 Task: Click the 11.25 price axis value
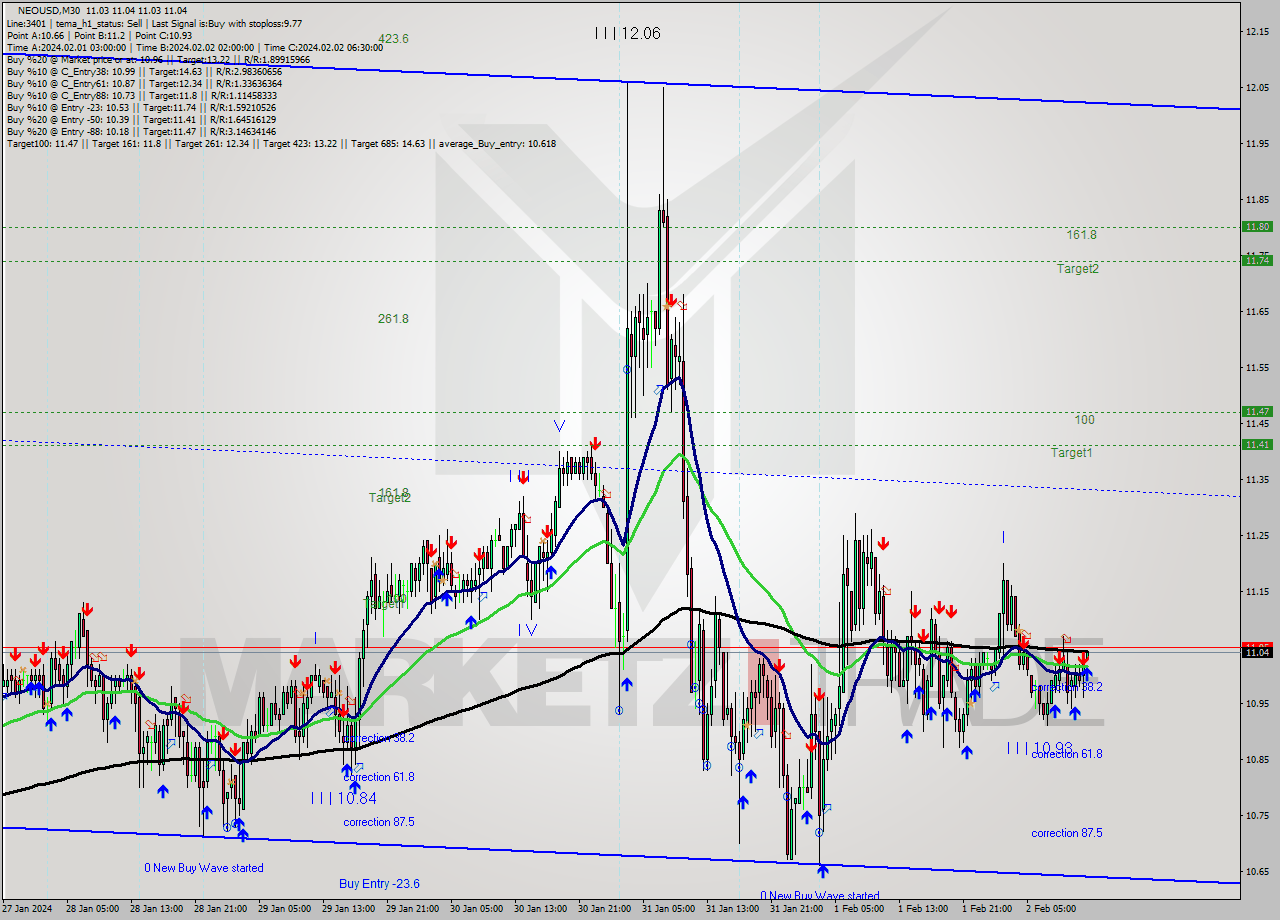point(1256,536)
